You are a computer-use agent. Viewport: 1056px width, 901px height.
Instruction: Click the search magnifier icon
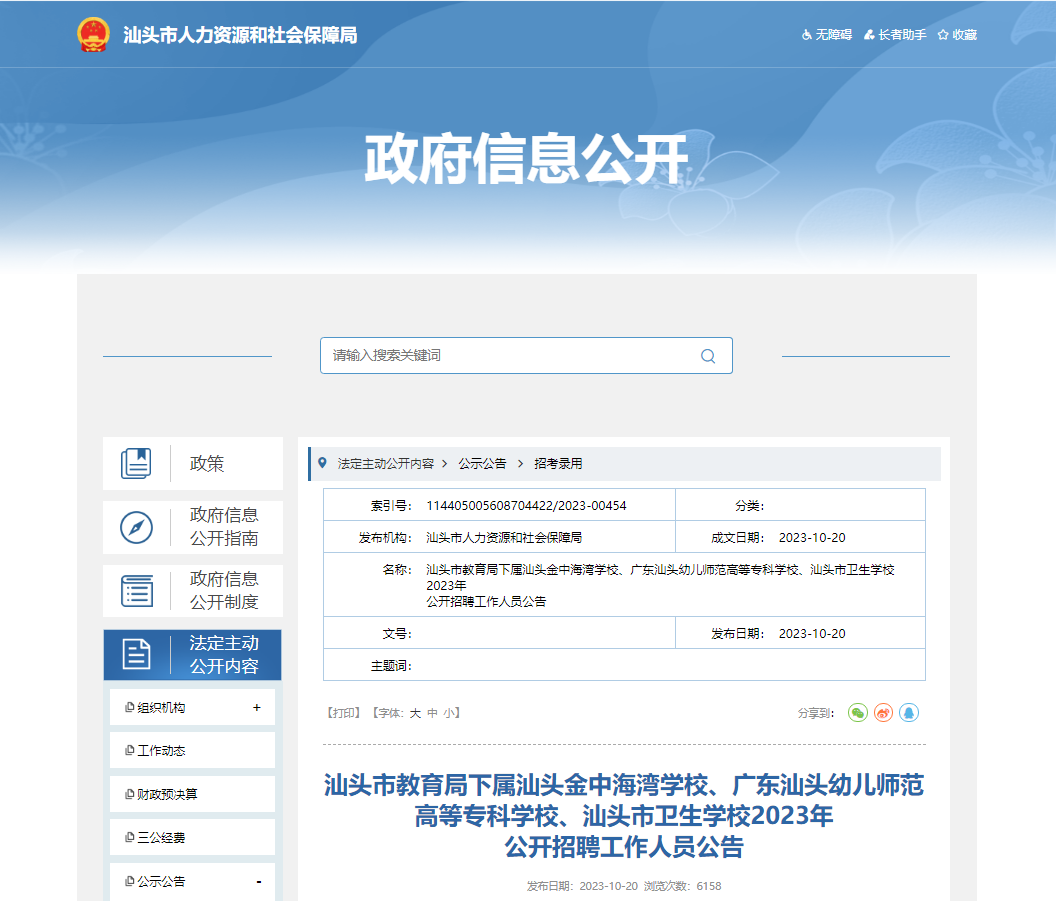click(708, 356)
